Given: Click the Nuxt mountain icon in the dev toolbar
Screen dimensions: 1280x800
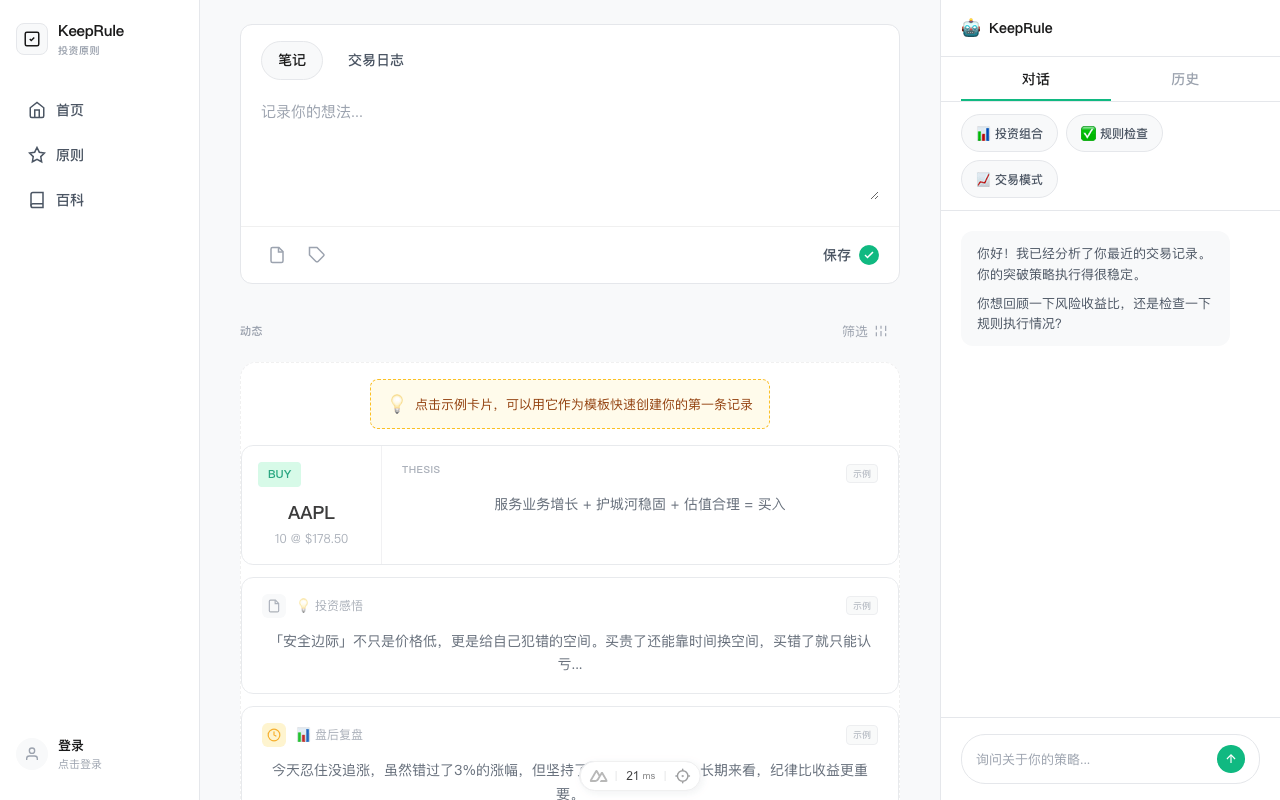Looking at the screenshot, I should [x=599, y=776].
